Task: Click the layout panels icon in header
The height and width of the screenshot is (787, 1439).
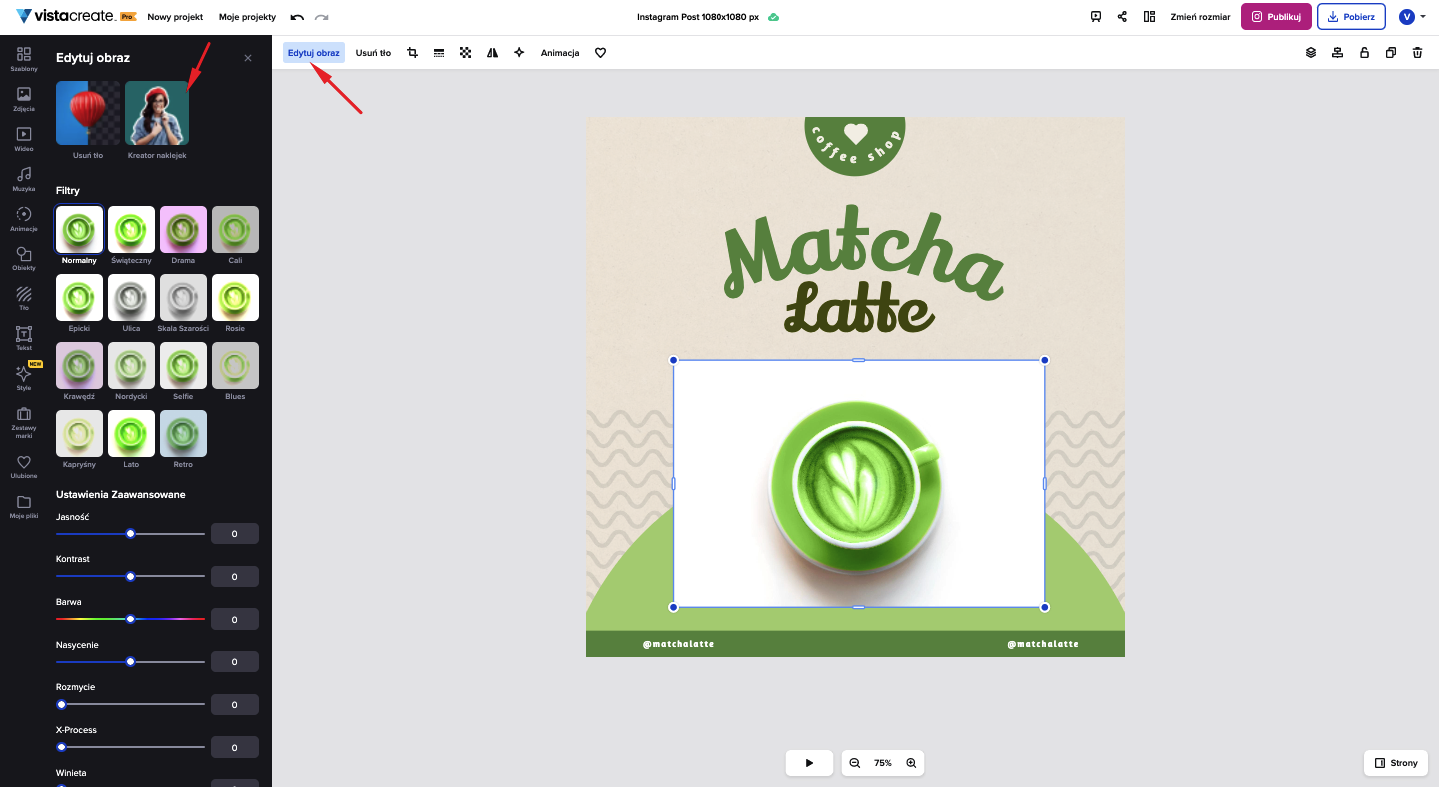Action: [1149, 17]
